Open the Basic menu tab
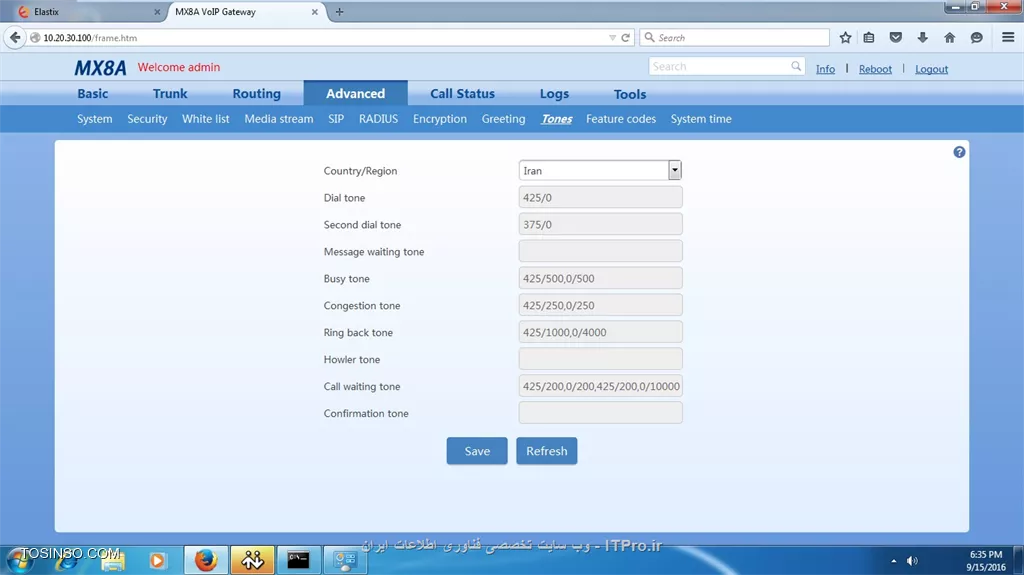 (93, 93)
